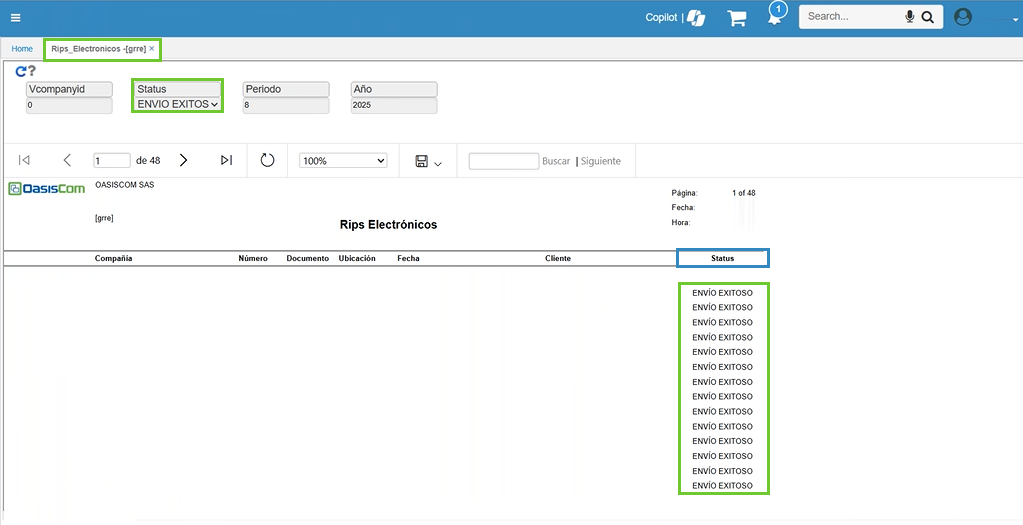The image size is (1023, 525).
Task: Open the hamburger main menu
Action: coord(15,17)
